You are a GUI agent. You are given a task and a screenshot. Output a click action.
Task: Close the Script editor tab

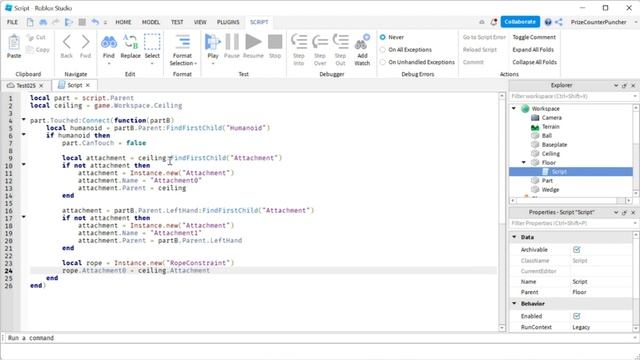click(88, 85)
